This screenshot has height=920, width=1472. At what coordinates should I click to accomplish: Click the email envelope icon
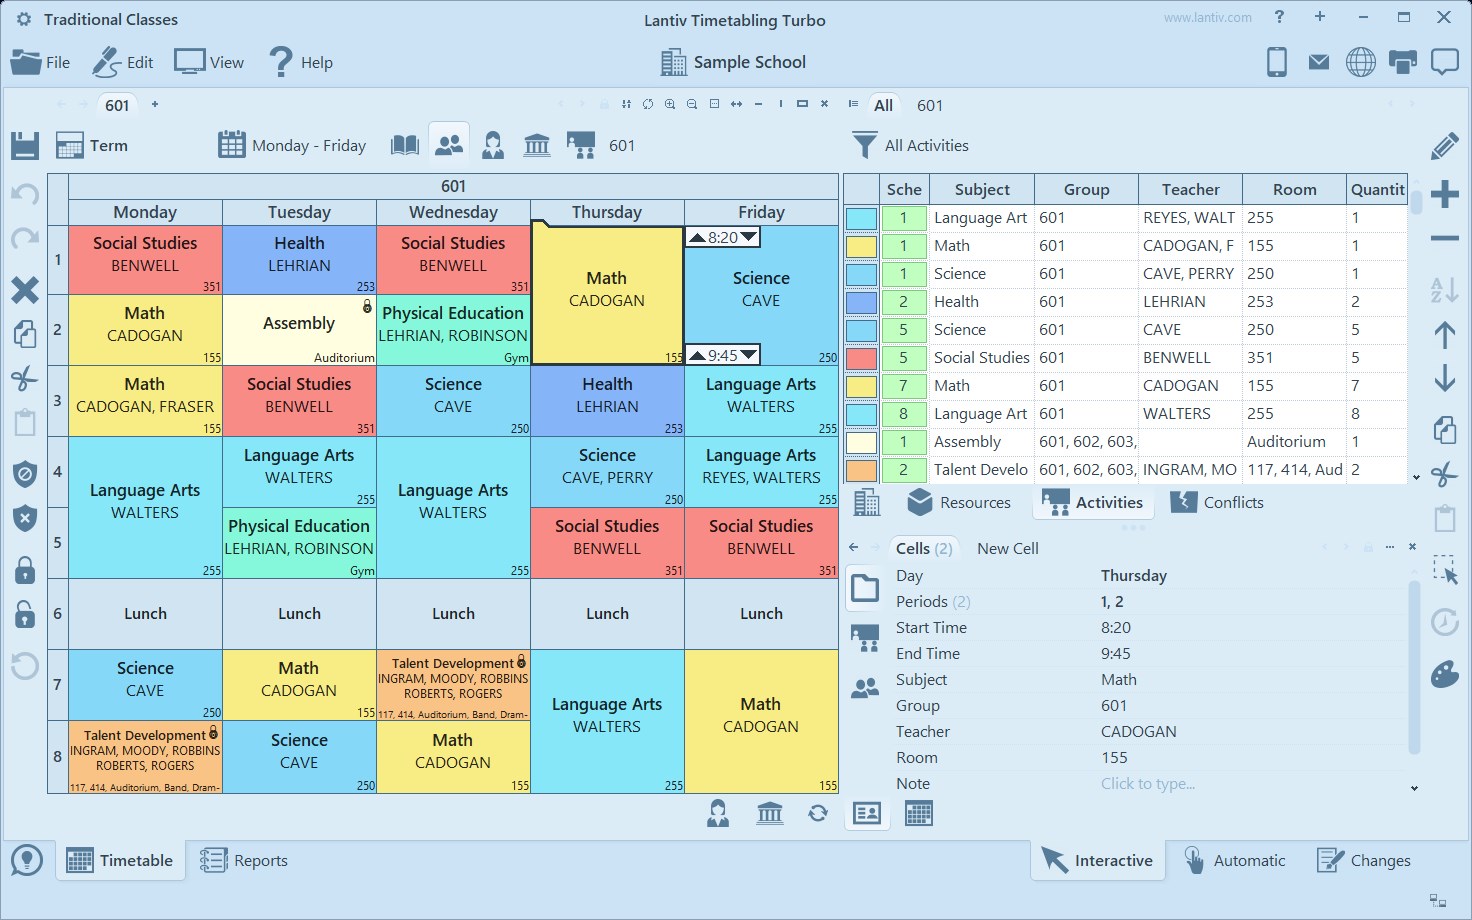(1319, 62)
